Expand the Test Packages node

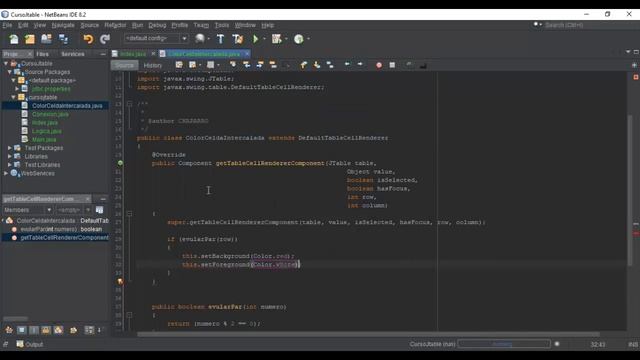pos(10,148)
